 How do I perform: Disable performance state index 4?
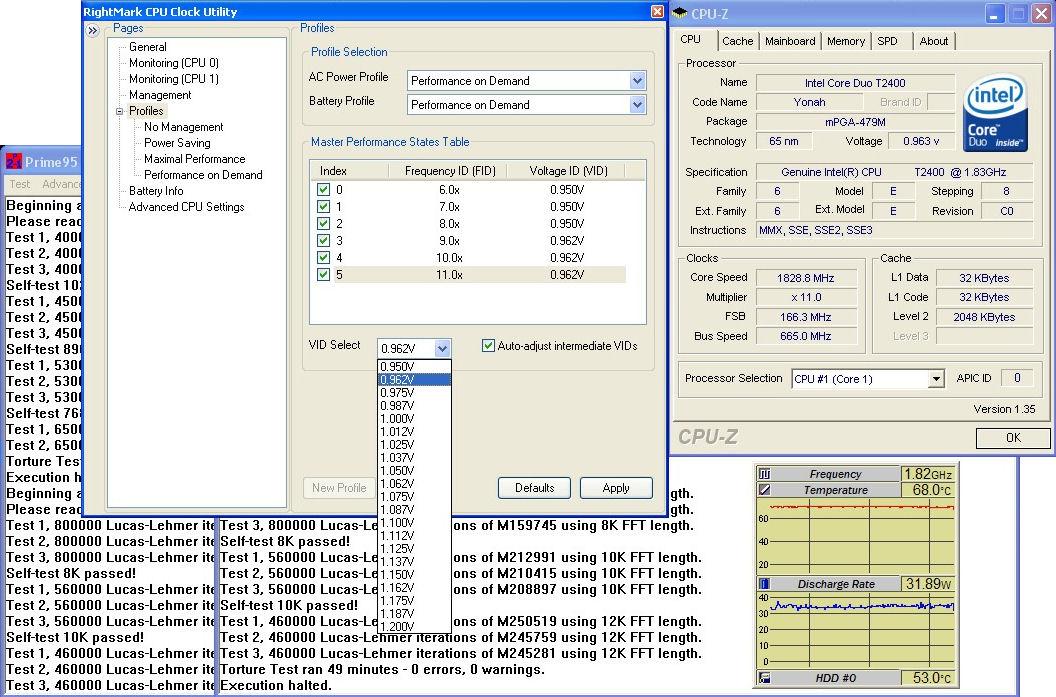pyautogui.click(x=323, y=257)
